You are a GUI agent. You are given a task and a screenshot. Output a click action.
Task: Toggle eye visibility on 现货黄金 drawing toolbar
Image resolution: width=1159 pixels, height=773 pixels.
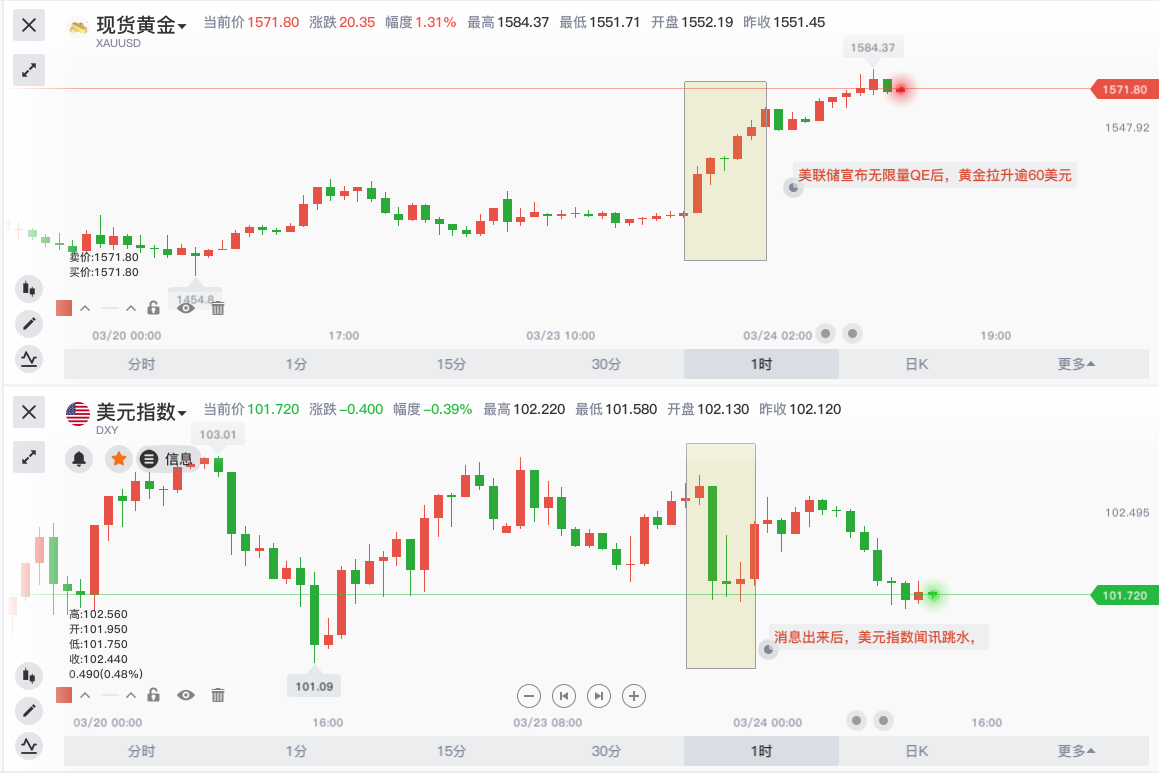tap(186, 308)
